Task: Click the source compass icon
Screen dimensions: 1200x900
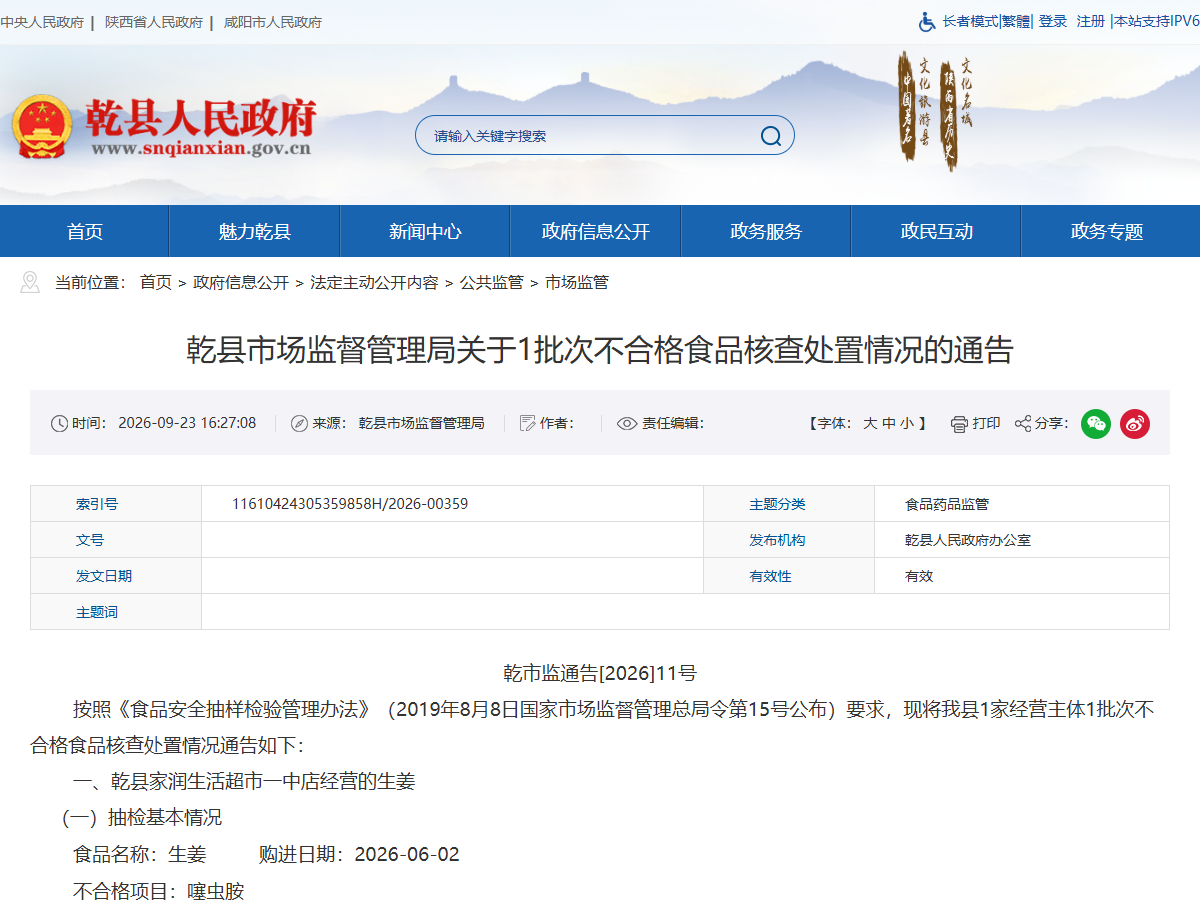Action: 299,424
